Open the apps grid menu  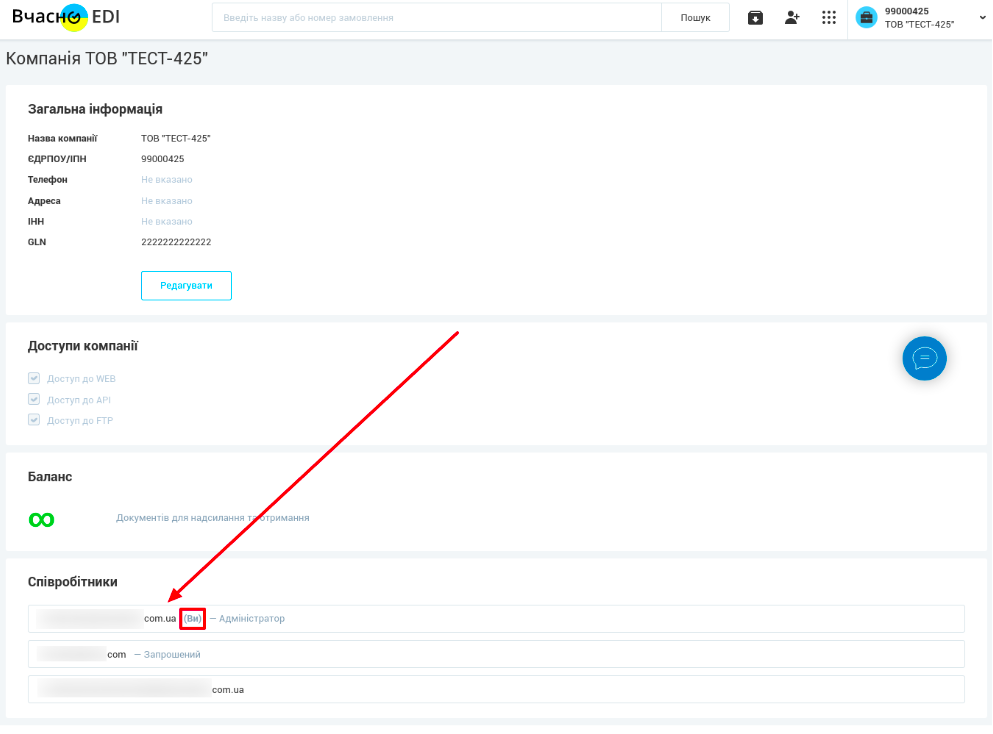coord(828,17)
